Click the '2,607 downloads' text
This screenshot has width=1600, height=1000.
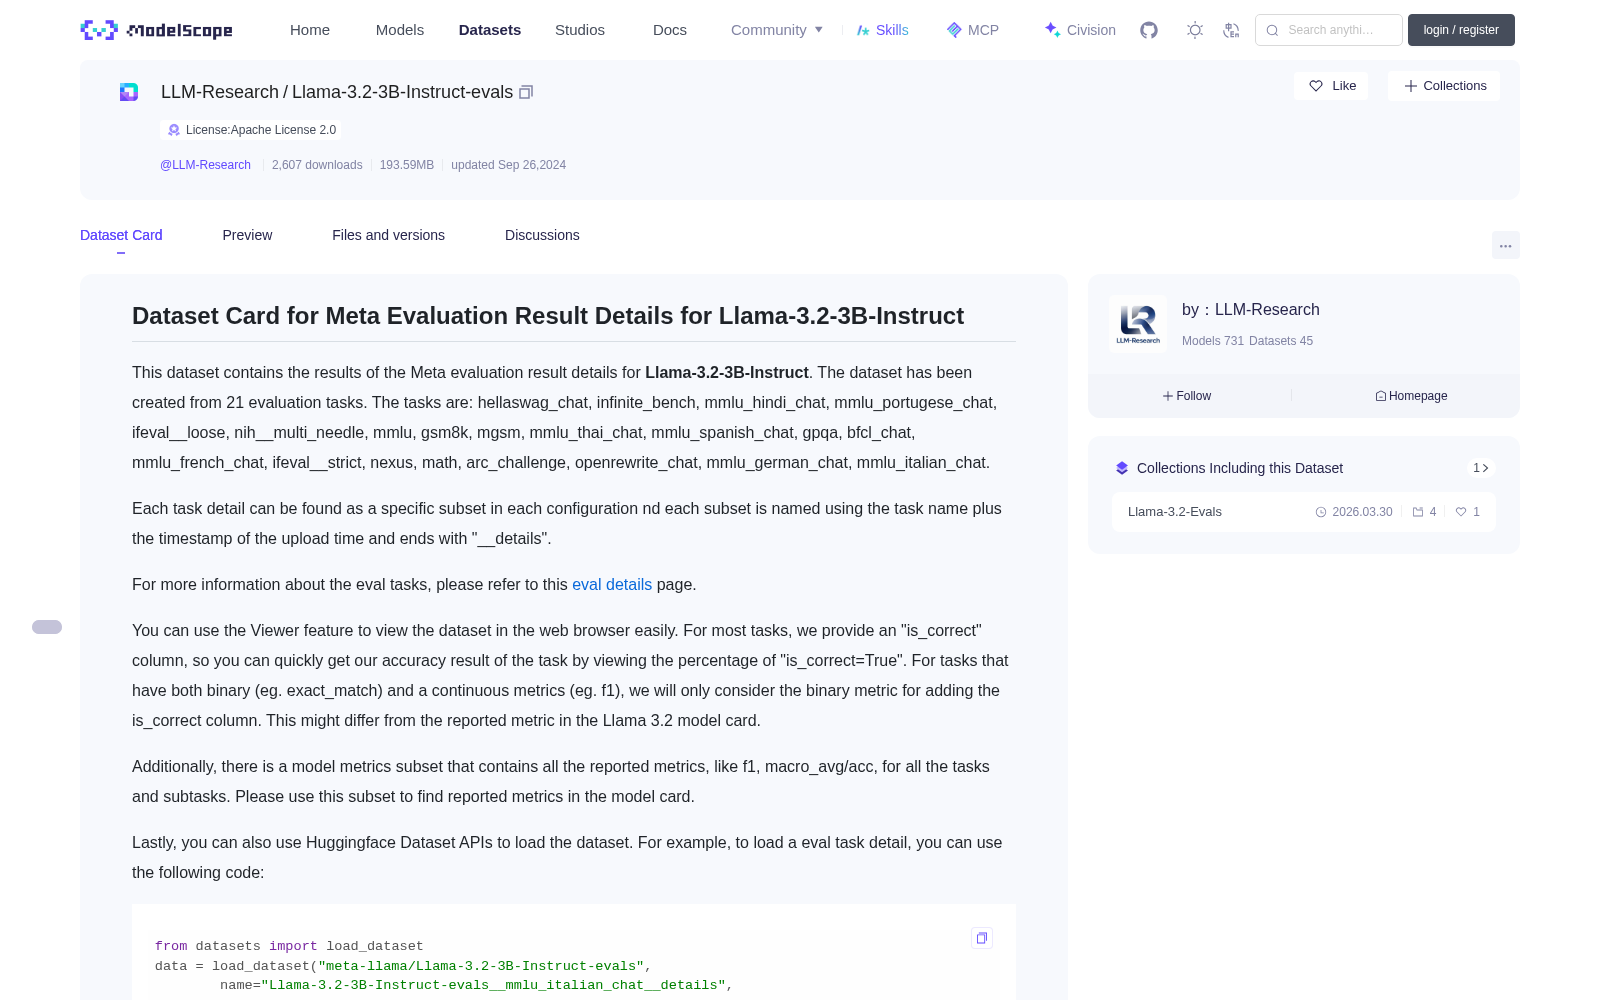317,165
